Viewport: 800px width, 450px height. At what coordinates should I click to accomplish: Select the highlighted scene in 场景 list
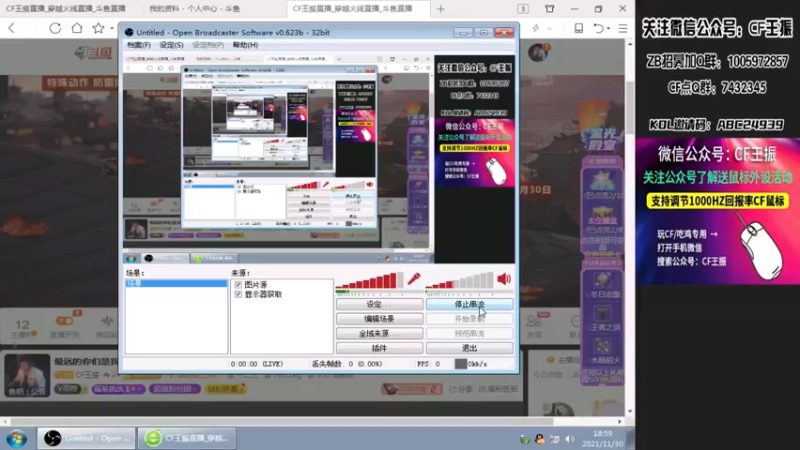pos(176,283)
